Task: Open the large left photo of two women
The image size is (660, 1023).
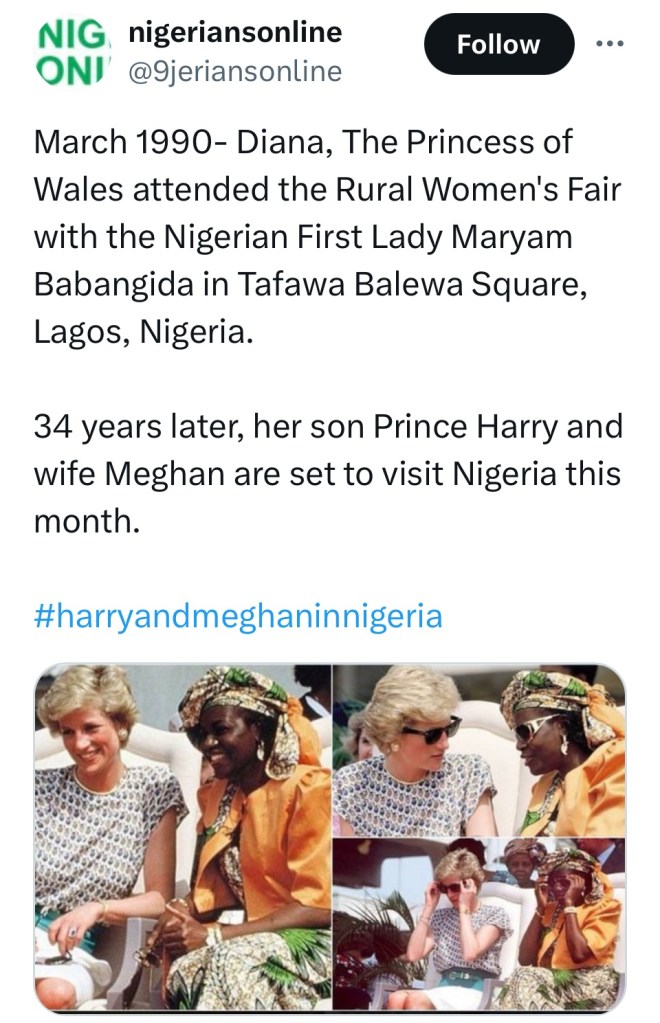Action: pos(183,840)
